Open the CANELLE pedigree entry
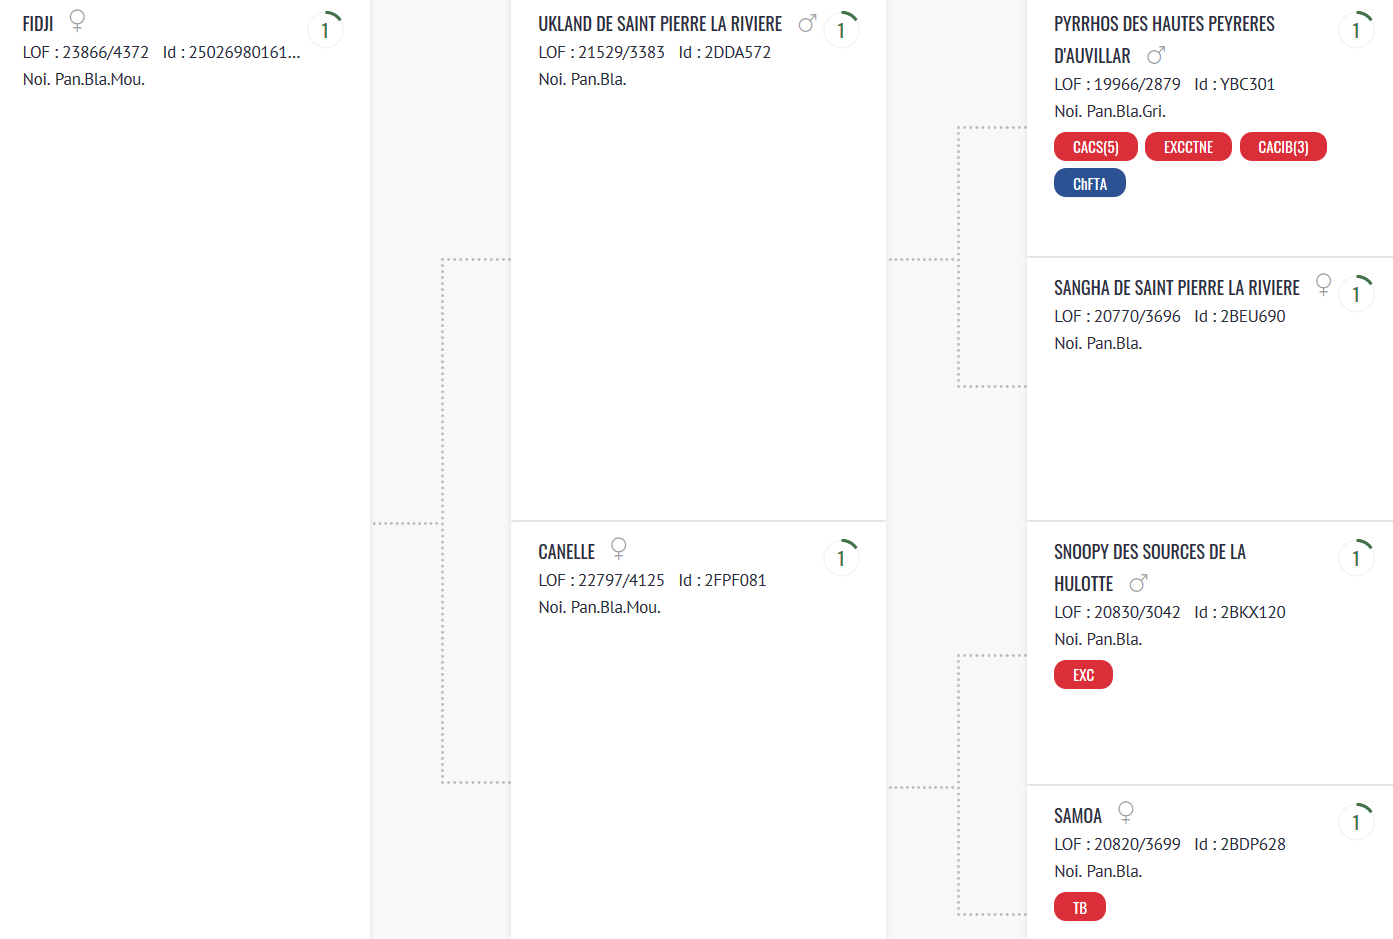The height and width of the screenshot is (939, 1393). click(567, 551)
